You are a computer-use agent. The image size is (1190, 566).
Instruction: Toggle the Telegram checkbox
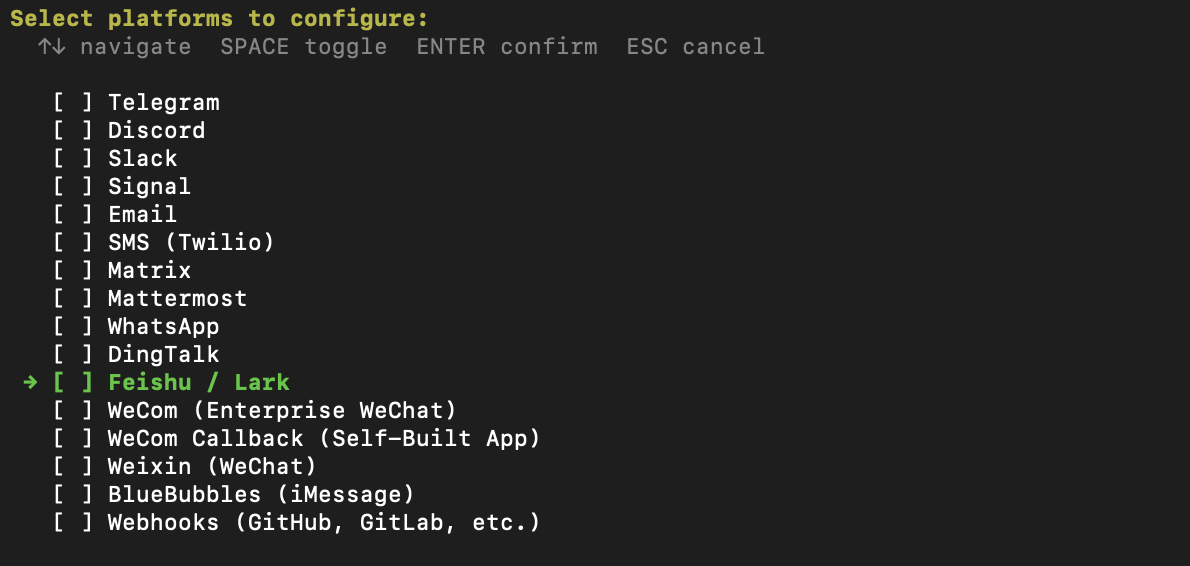(x=73, y=103)
